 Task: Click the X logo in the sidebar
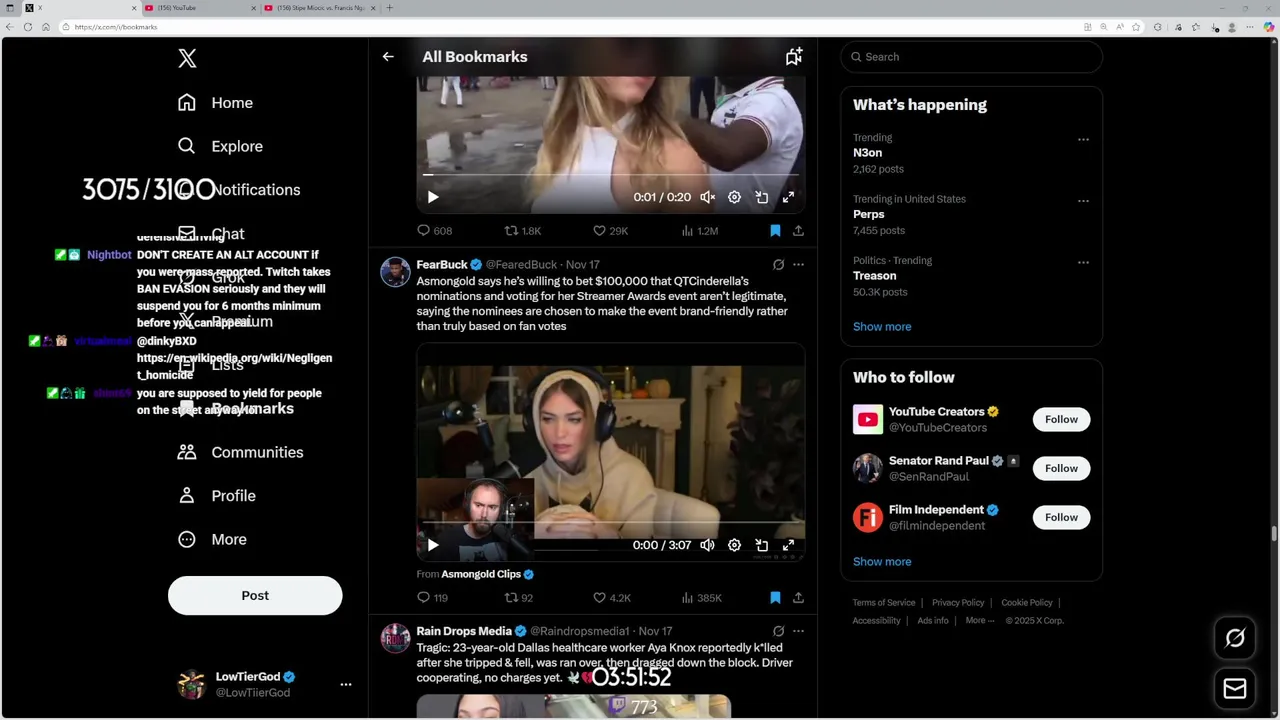[x=187, y=59]
